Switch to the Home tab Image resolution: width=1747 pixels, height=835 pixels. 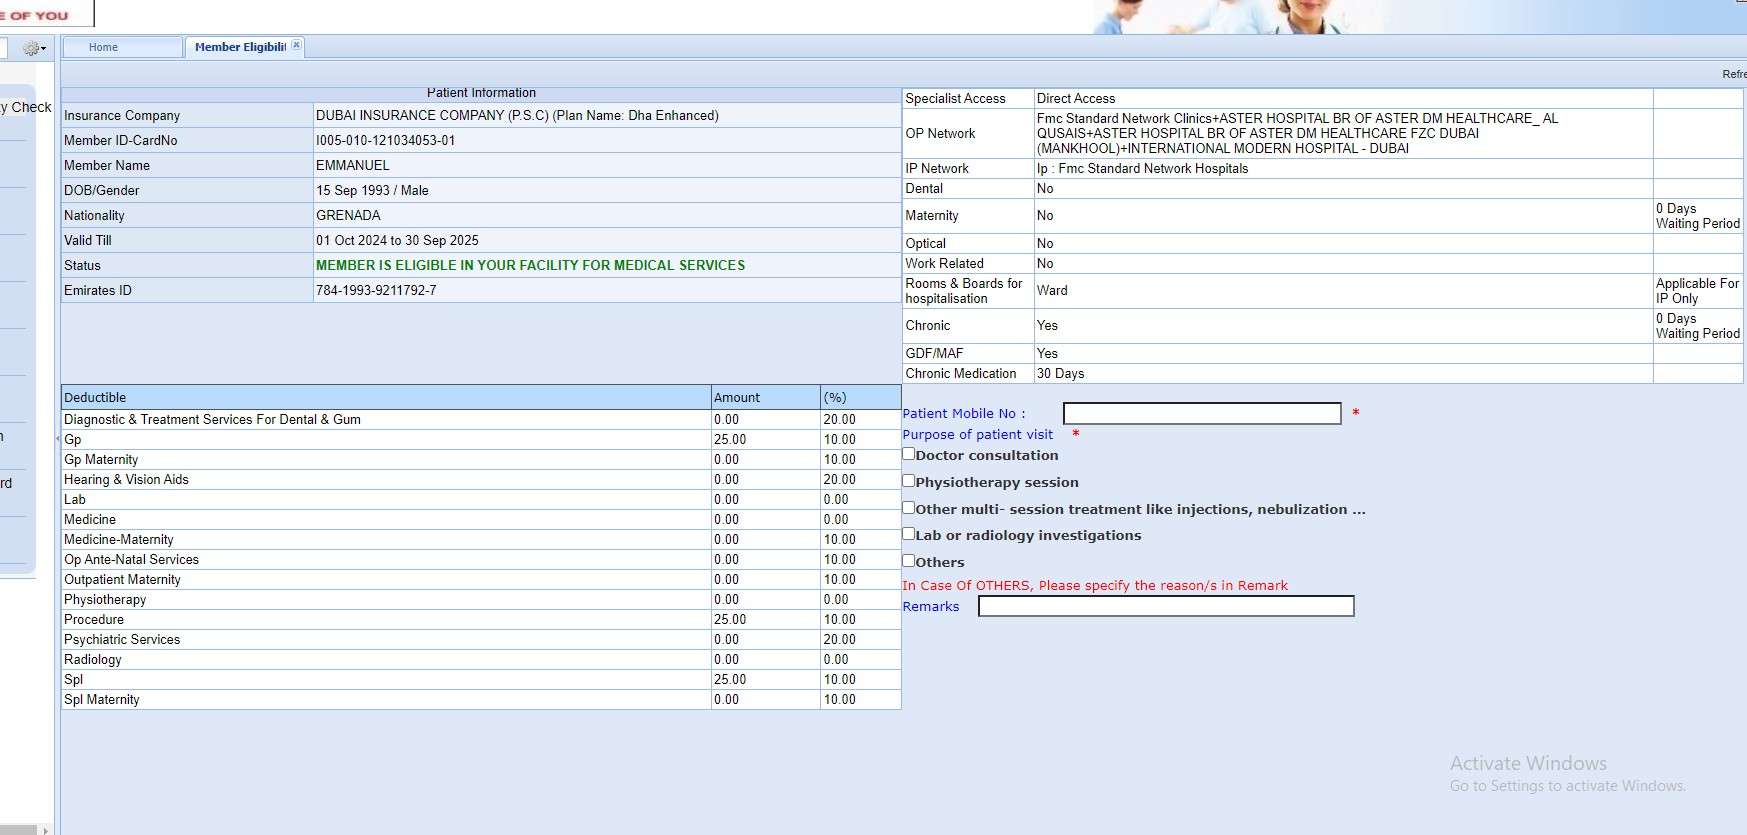point(103,47)
